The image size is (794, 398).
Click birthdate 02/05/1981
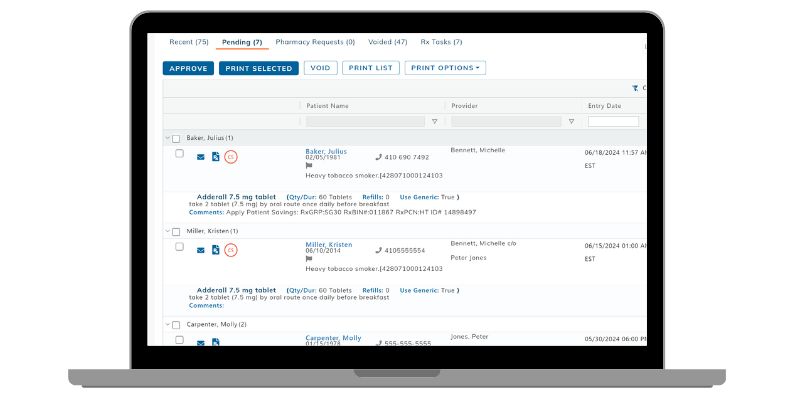pyautogui.click(x=323, y=157)
